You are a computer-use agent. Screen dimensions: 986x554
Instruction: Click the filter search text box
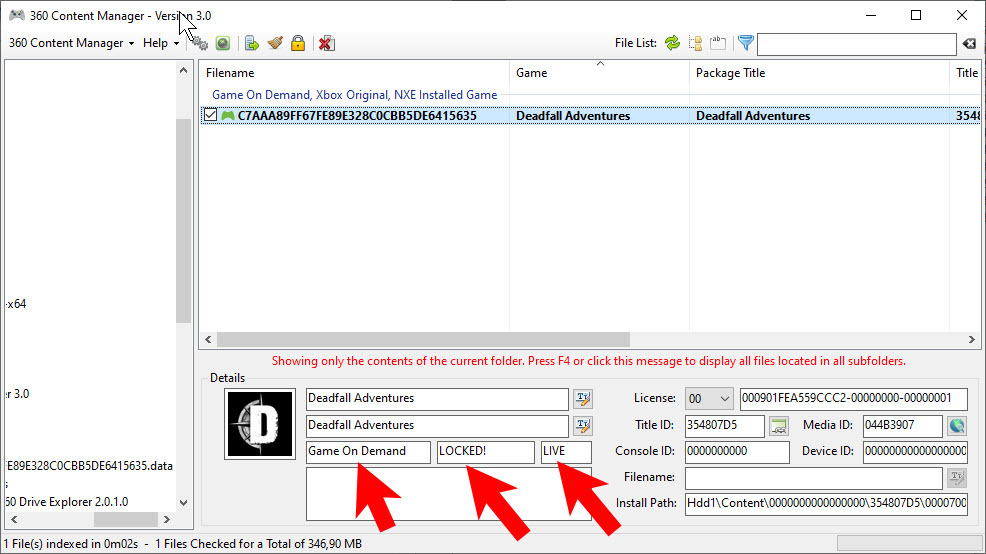point(856,45)
